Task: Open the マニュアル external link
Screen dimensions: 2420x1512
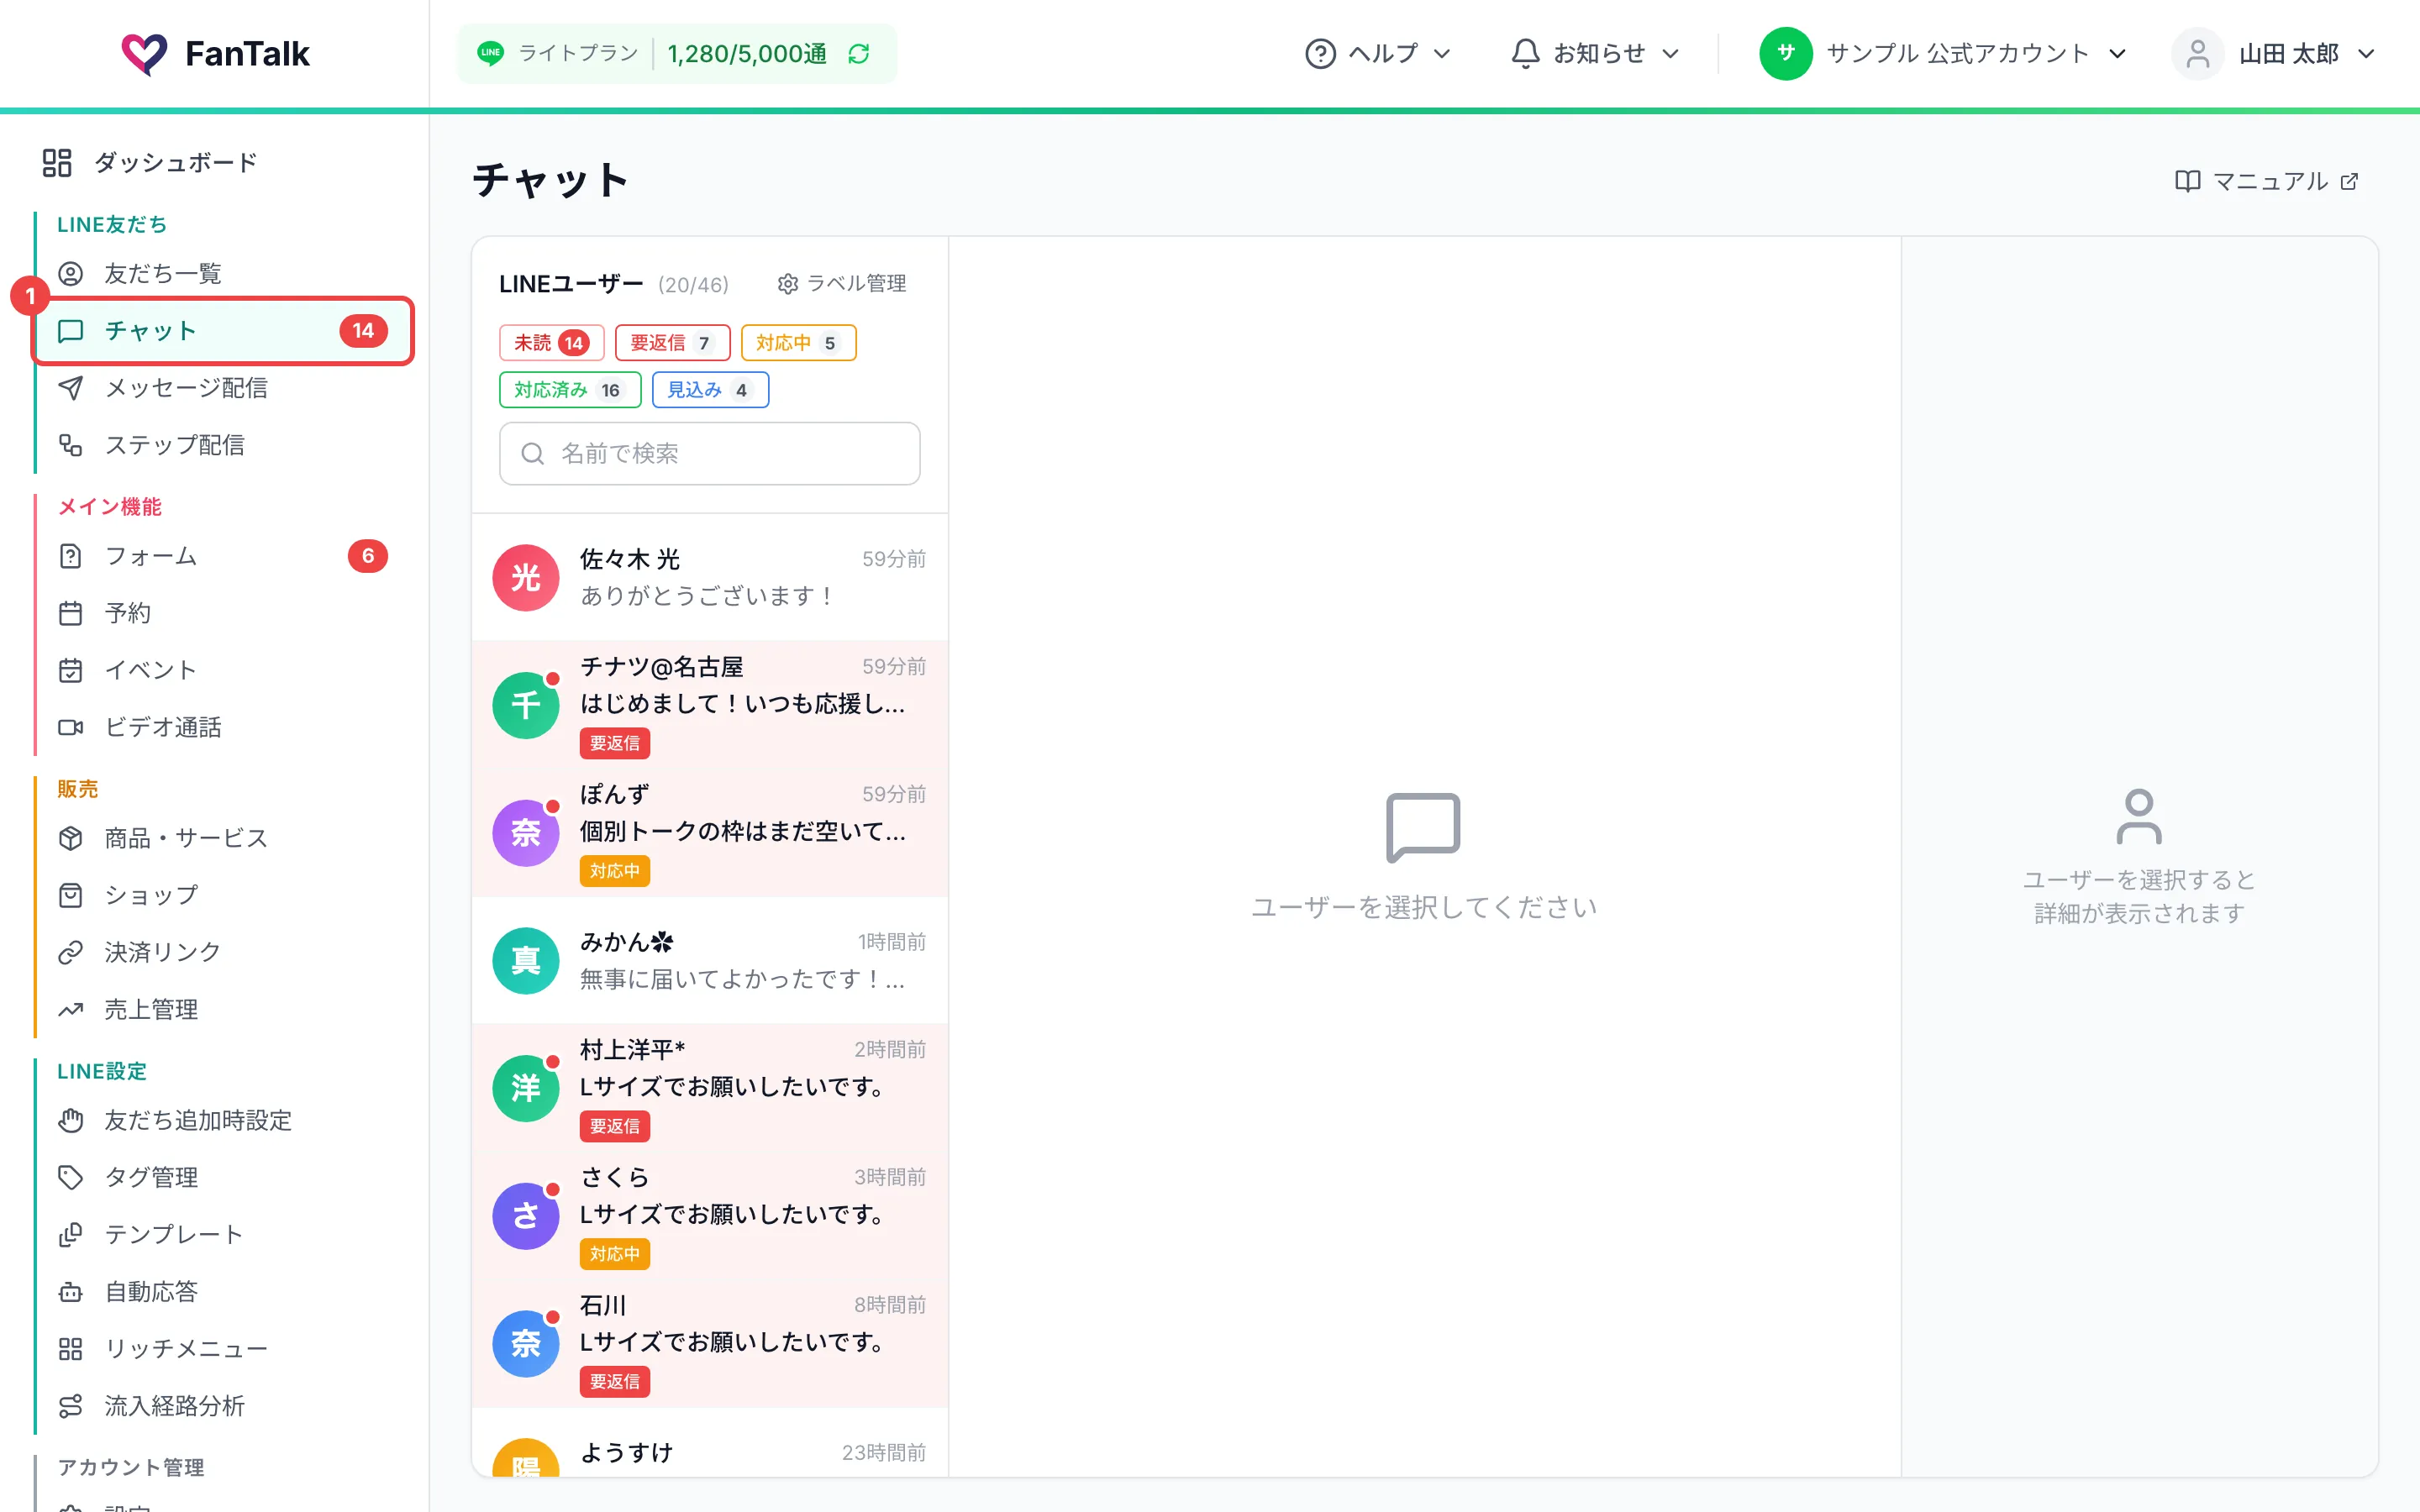Action: click(2267, 181)
